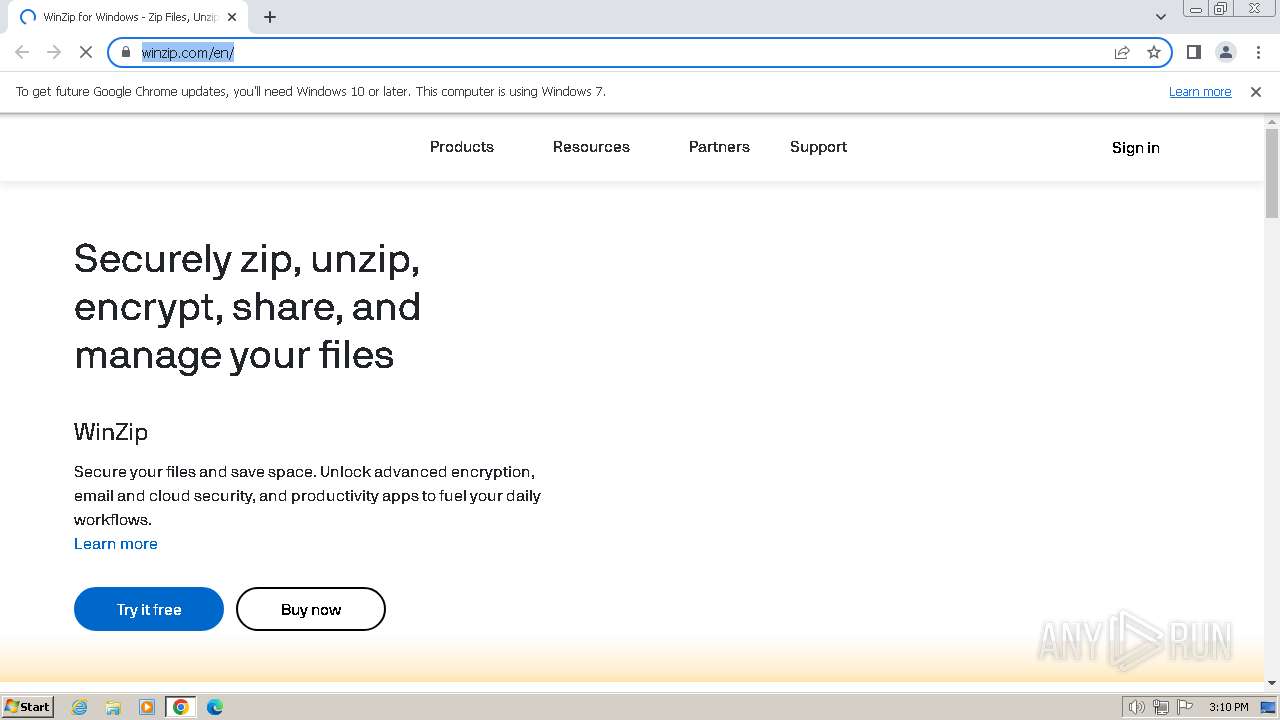Viewport: 1280px width, 720px height.
Task: Open the Windows Start menu
Action: pos(27,706)
